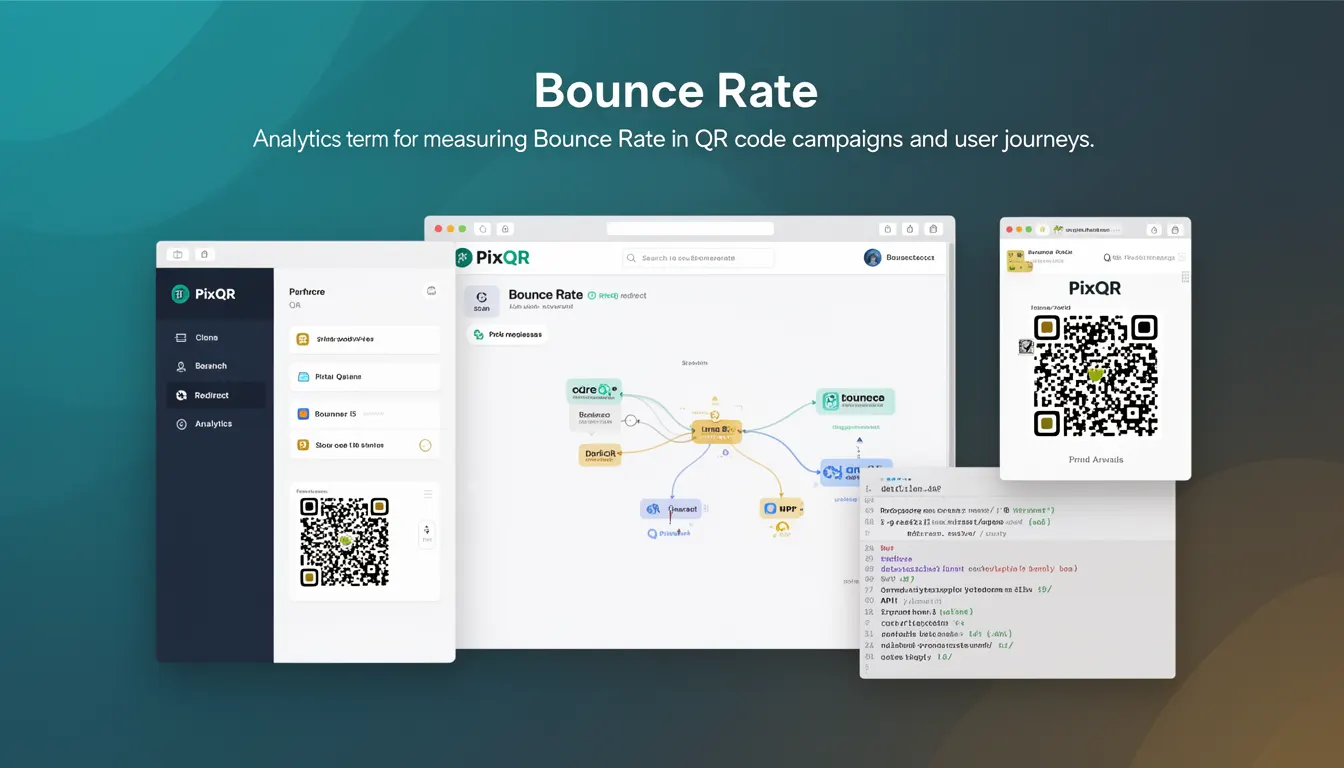Click the Scan button beside Bounce Rate
Screen dimensions: 1344x768
pyautogui.click(x=481, y=301)
